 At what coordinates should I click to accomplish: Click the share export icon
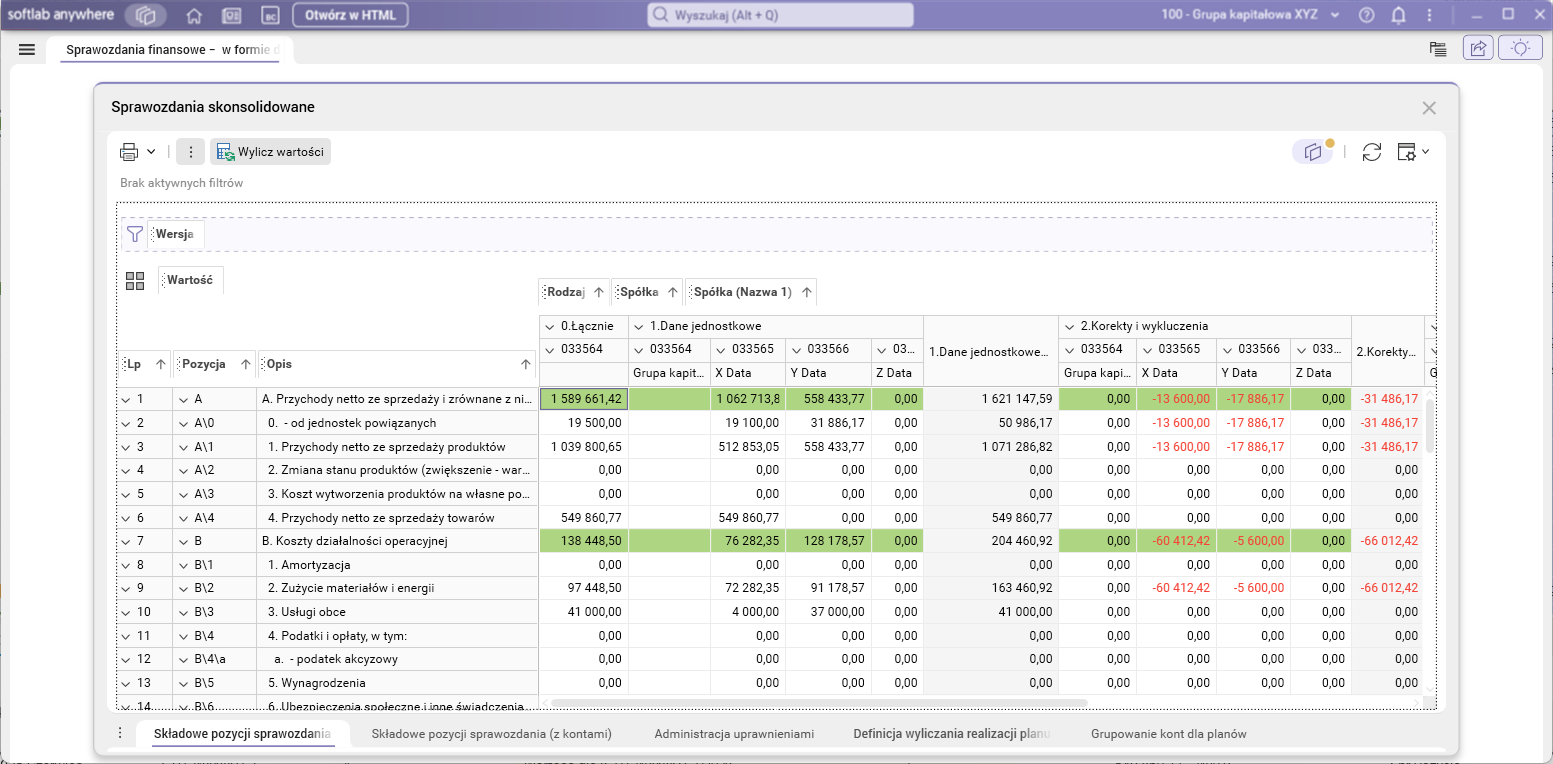(x=1477, y=48)
